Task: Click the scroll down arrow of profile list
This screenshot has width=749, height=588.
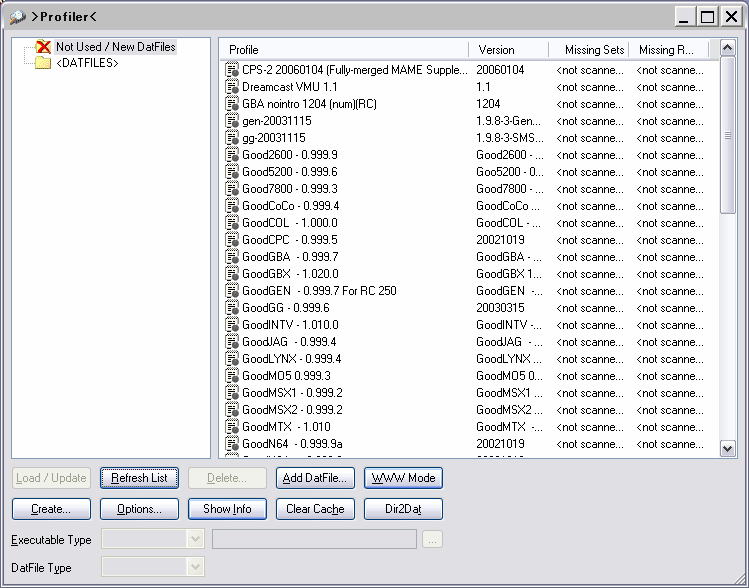Action: (x=728, y=449)
